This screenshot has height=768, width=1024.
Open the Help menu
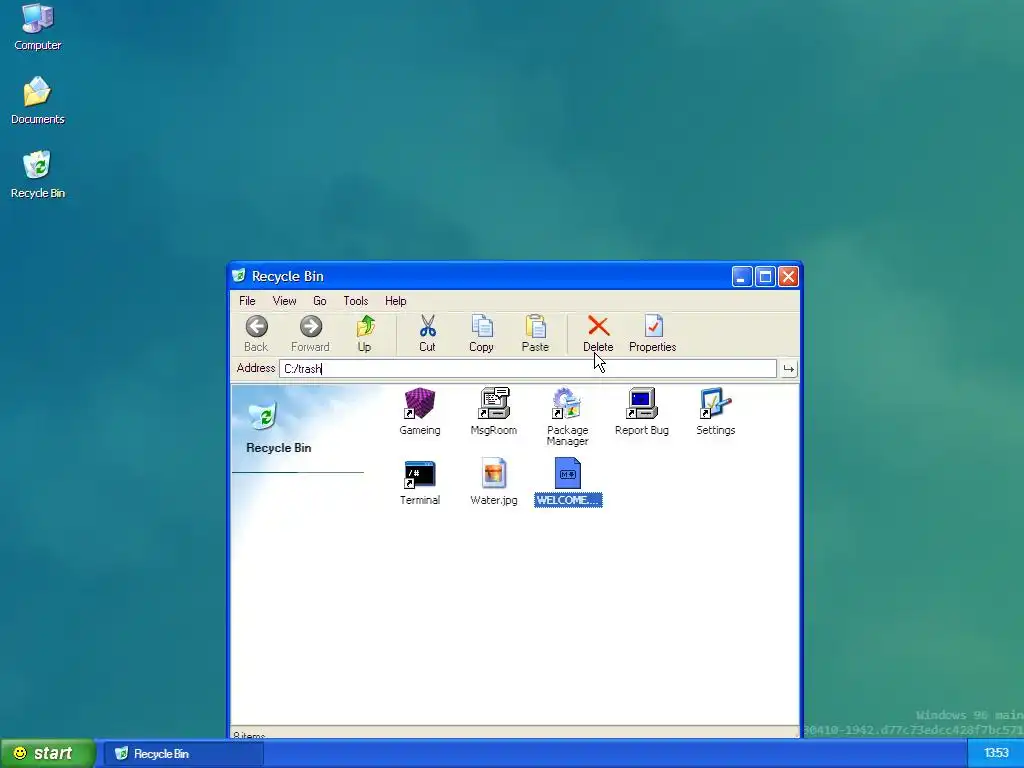(x=396, y=301)
